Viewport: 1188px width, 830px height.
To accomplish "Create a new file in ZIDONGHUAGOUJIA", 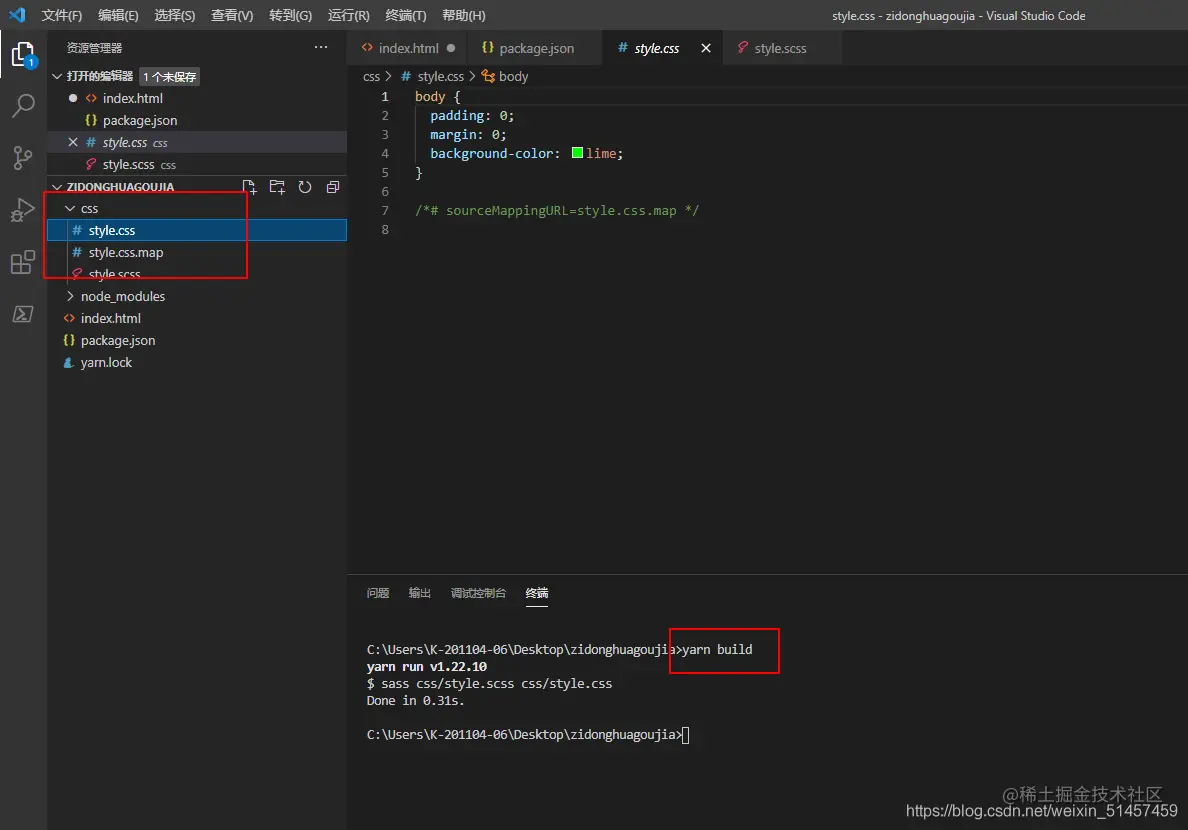I will [x=249, y=187].
